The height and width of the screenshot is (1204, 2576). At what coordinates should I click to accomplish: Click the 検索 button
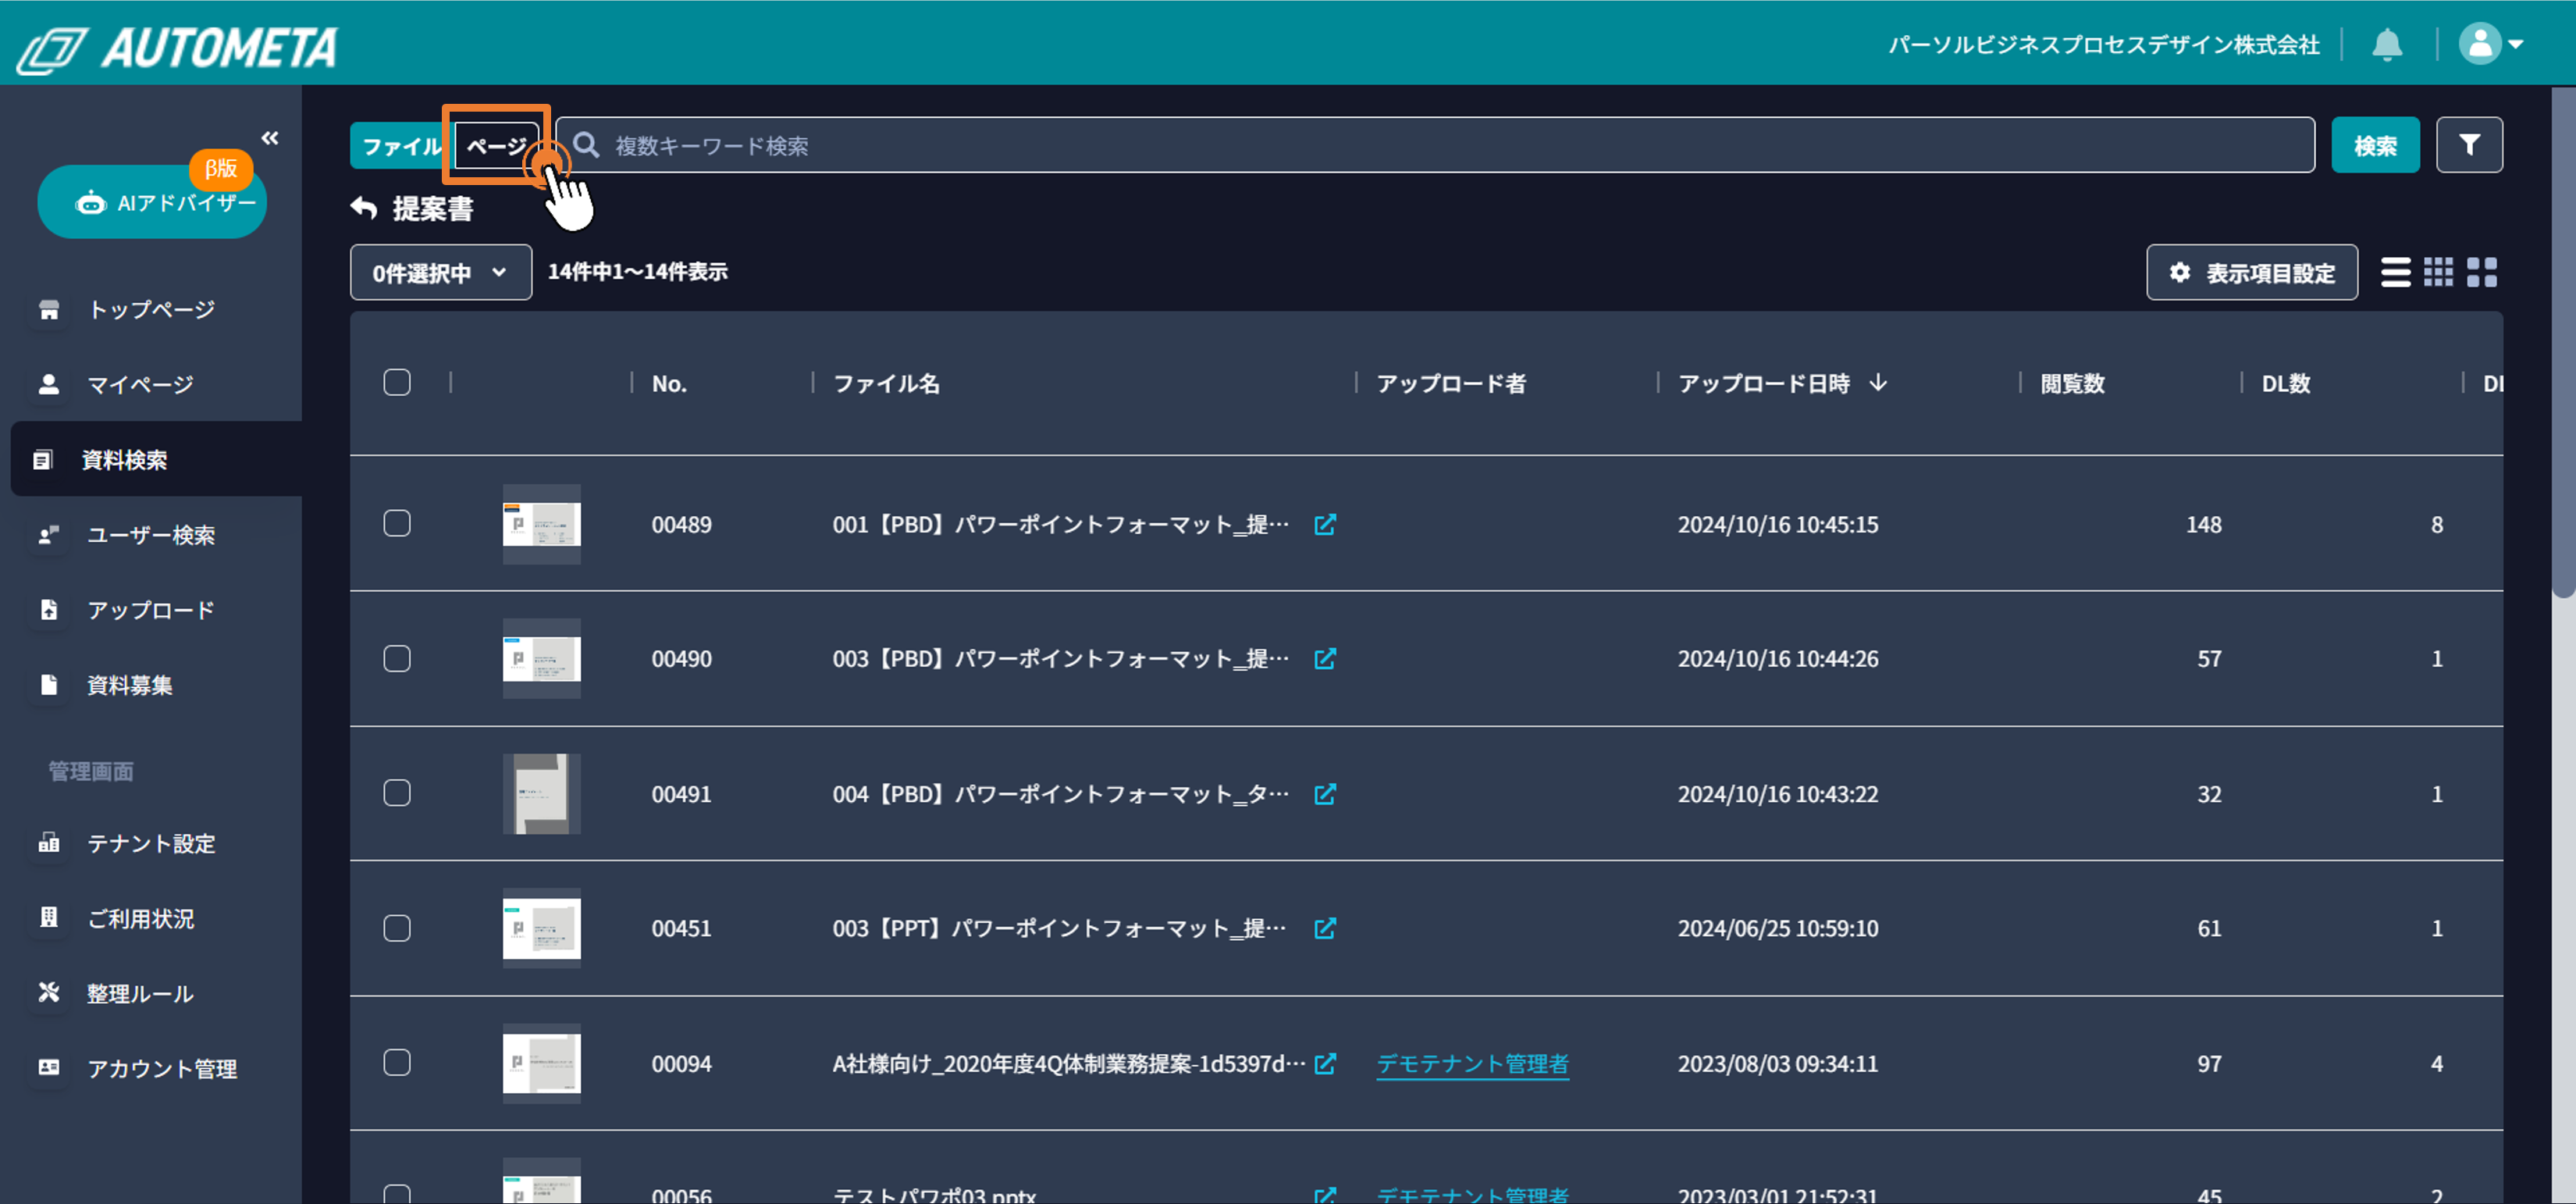[2375, 146]
